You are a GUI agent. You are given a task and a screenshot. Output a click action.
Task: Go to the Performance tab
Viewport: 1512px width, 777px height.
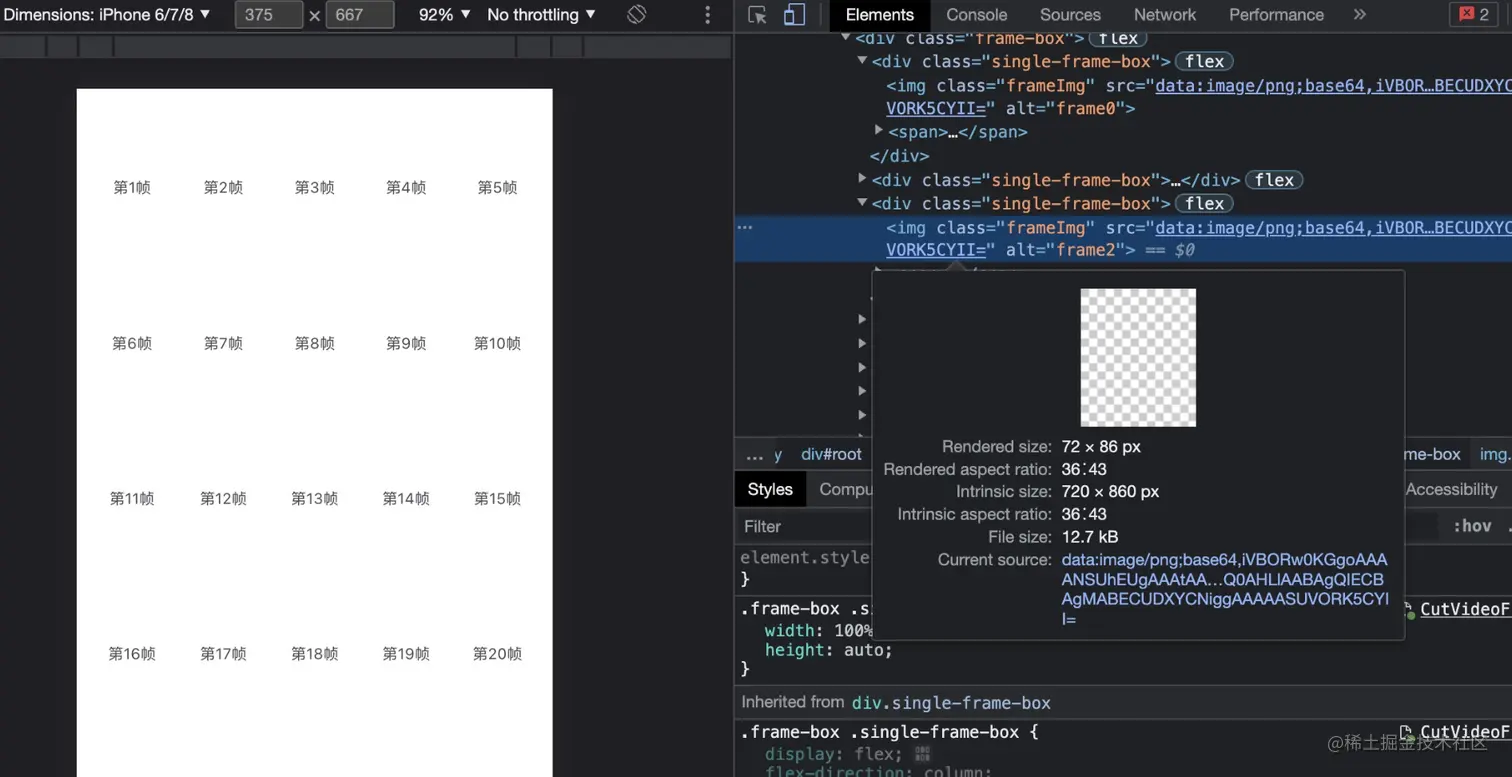pyautogui.click(x=1276, y=15)
